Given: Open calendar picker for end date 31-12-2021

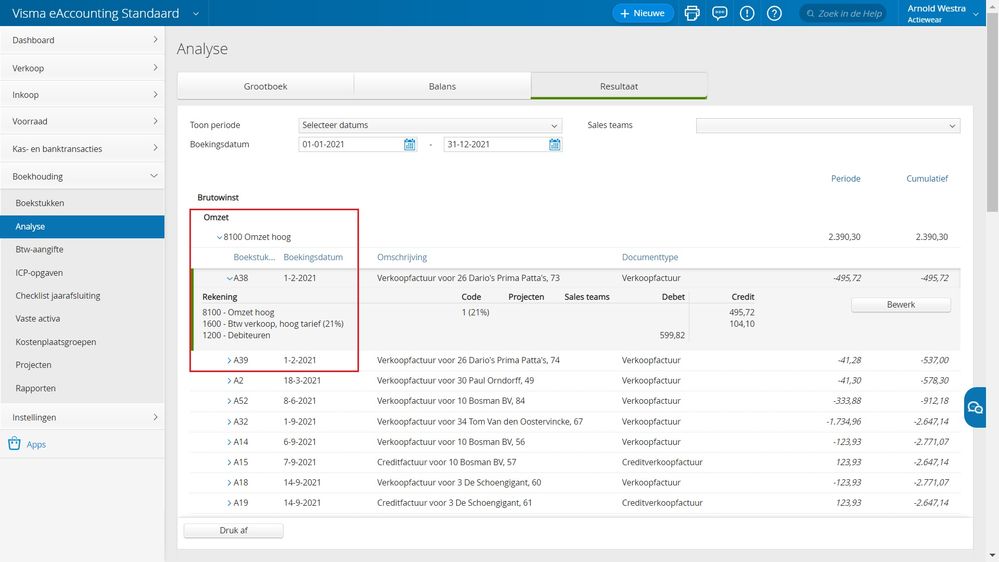Looking at the screenshot, I should [x=554, y=145].
